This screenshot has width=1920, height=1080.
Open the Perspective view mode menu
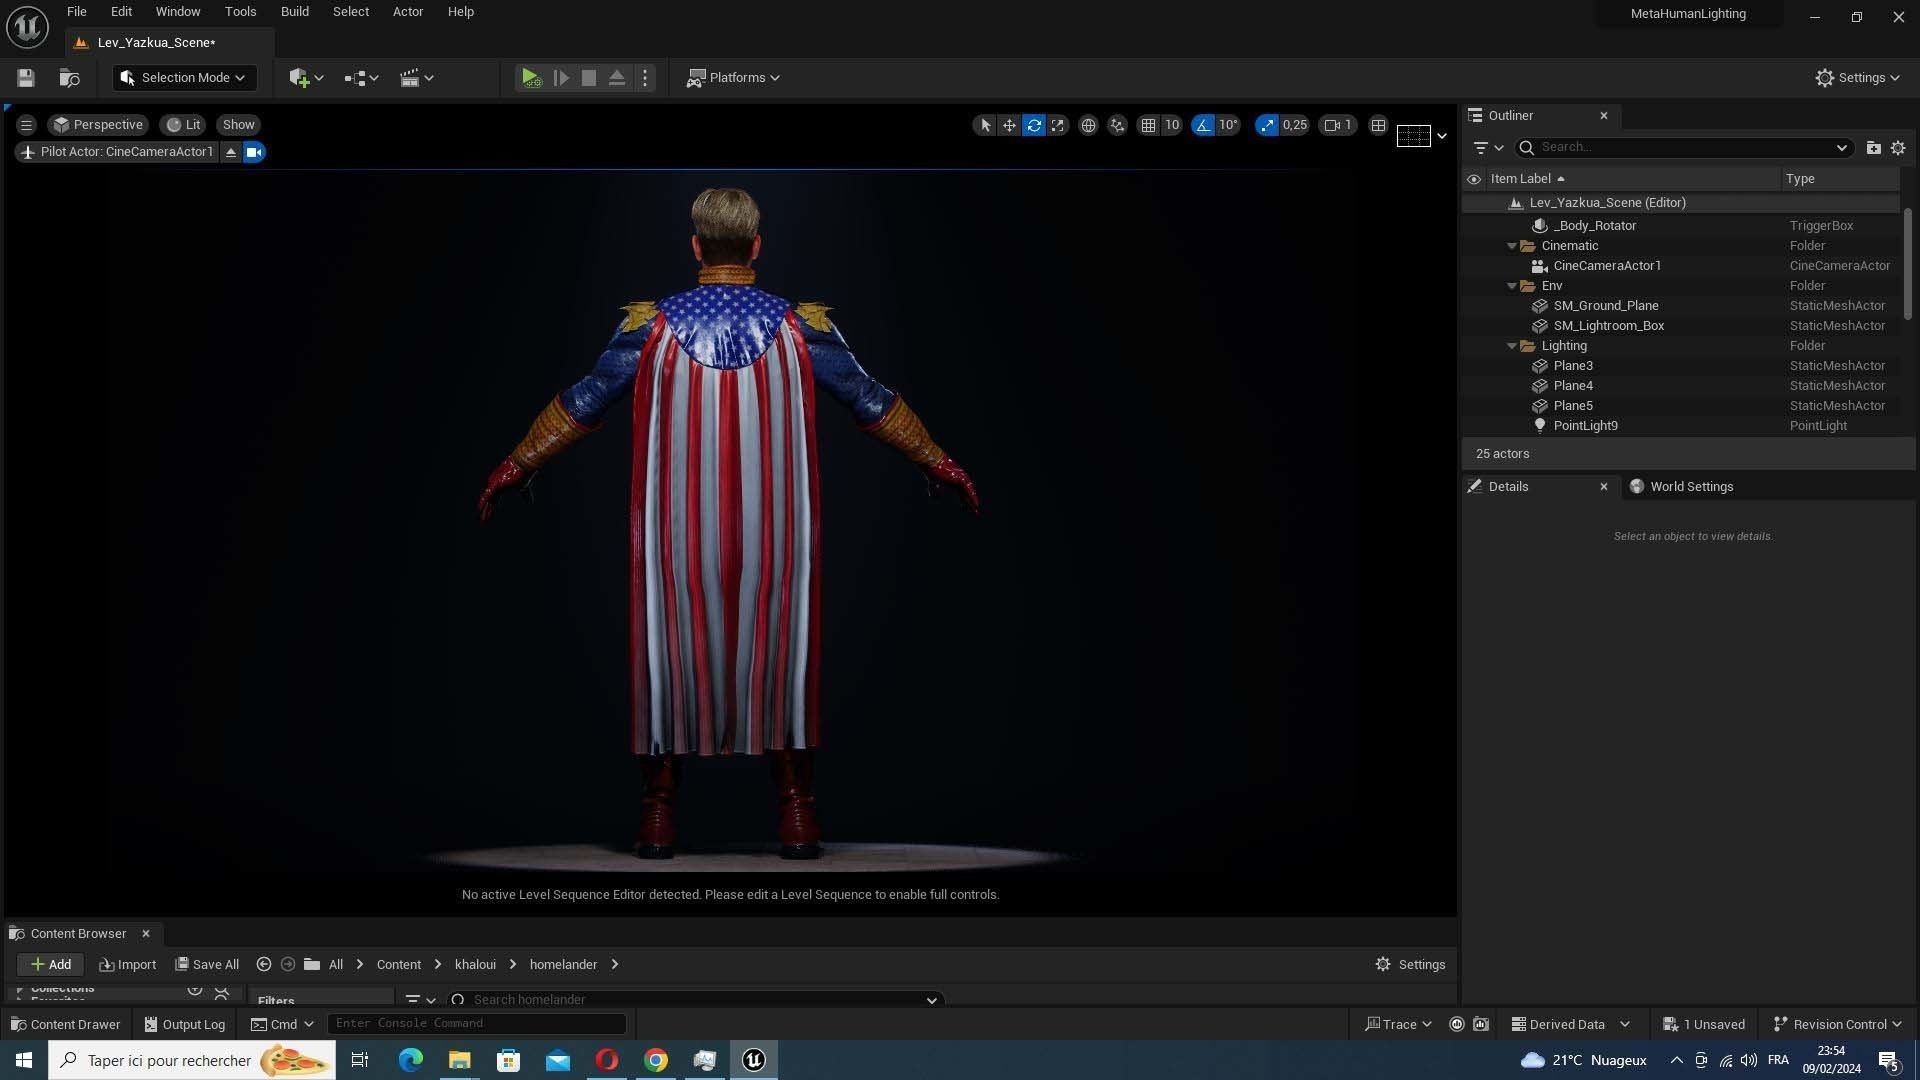[x=98, y=125]
